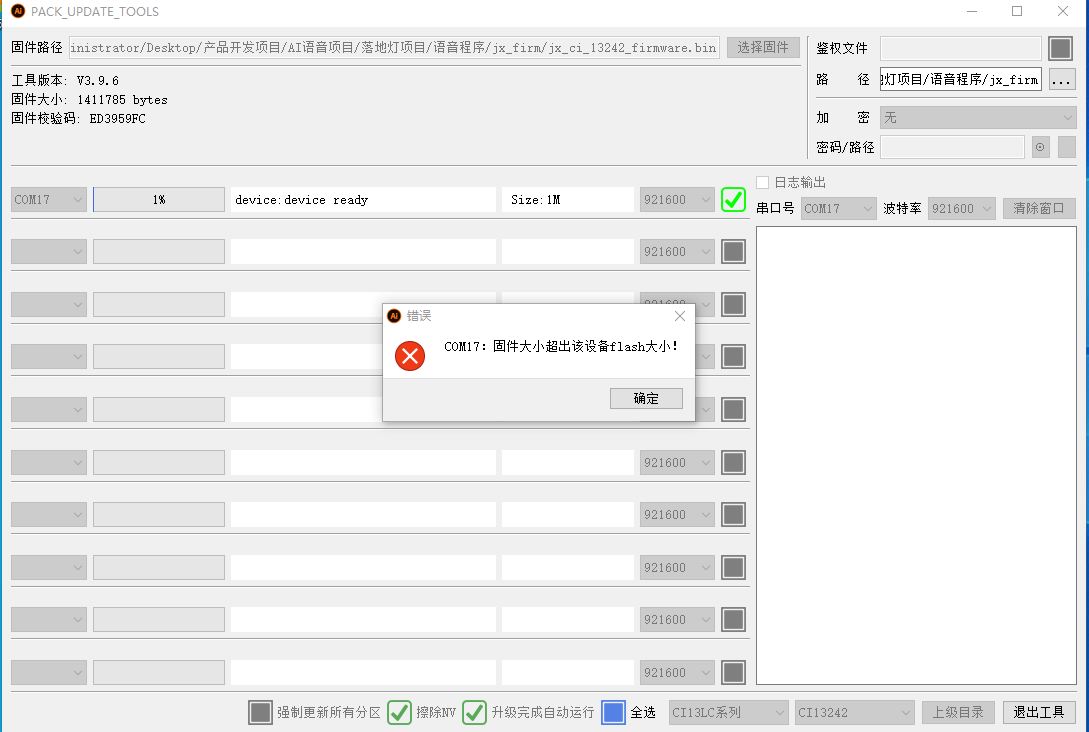The width and height of the screenshot is (1089, 732).
Task: Click the enable square icon on the bottom port row
Action: click(x=732, y=672)
